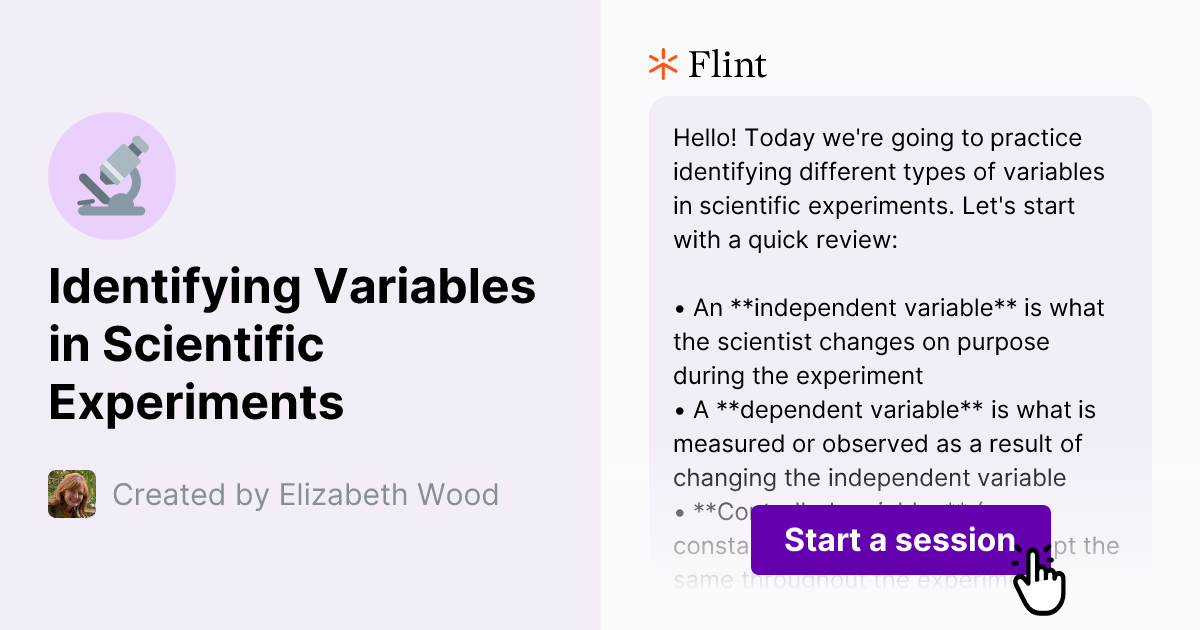The width and height of the screenshot is (1200, 630).
Task: Click the circular lavender icon background
Action: point(112,175)
